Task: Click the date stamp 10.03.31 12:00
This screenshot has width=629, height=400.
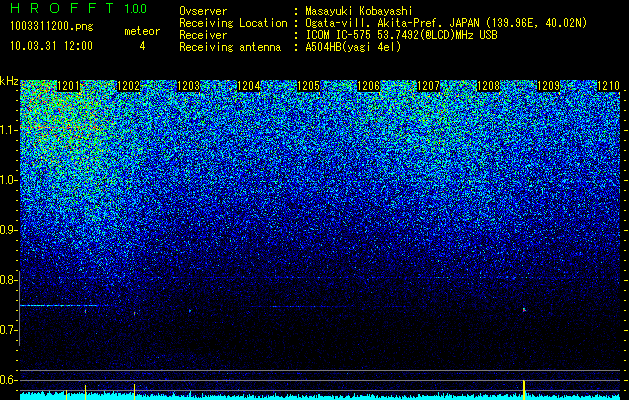Action: coord(51,46)
